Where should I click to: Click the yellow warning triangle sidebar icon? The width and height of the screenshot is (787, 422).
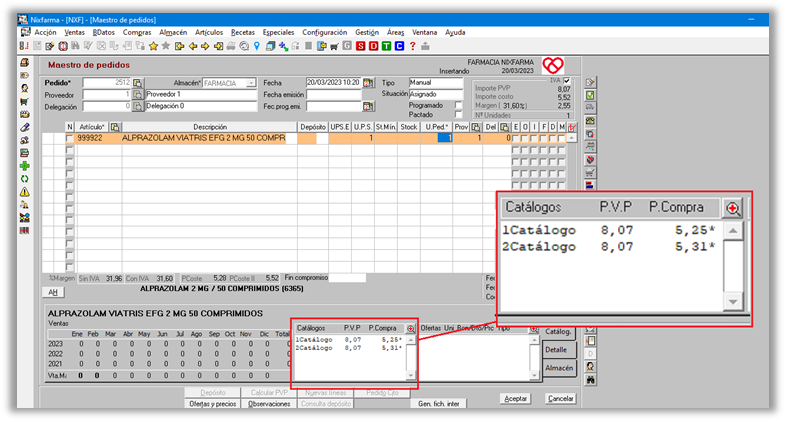pos(24,192)
